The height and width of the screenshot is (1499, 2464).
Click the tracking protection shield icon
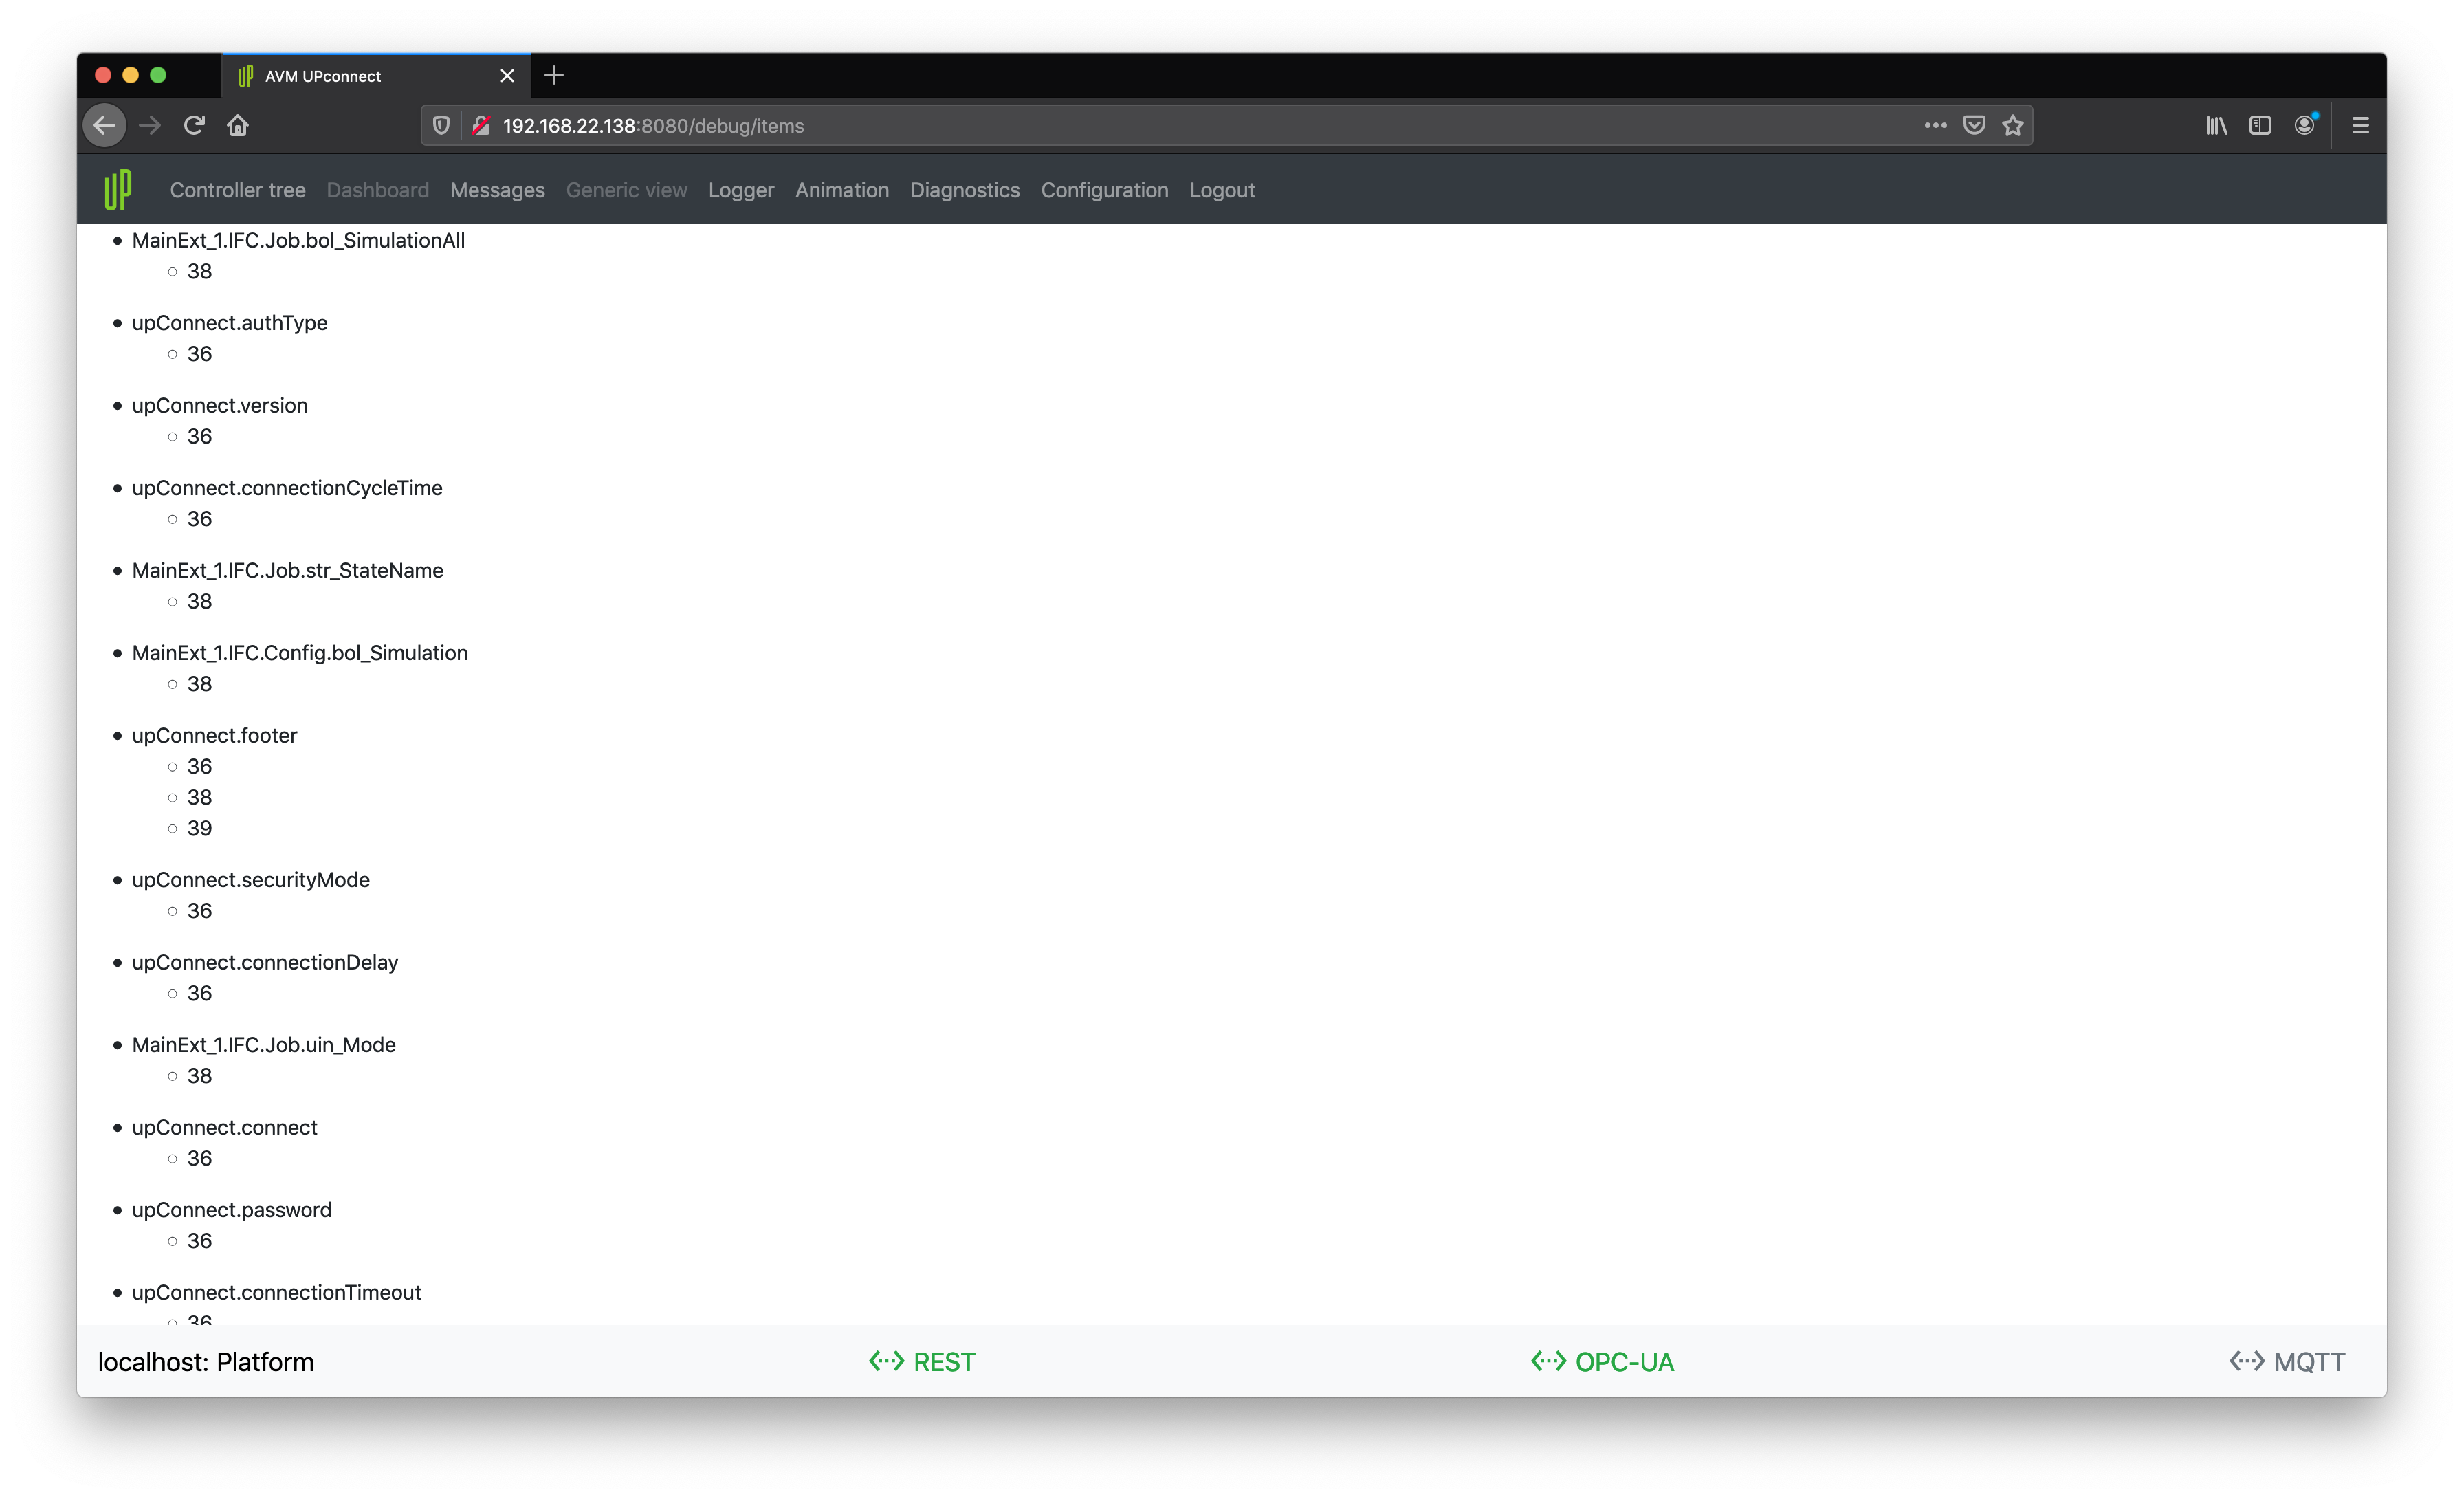tap(441, 126)
